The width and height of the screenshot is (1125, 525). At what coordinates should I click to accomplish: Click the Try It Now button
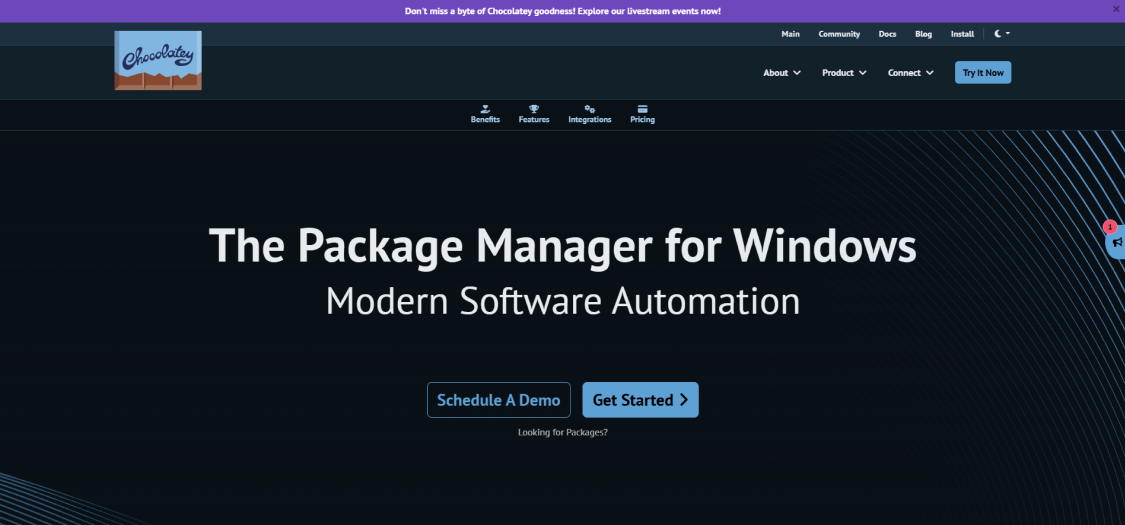point(983,72)
